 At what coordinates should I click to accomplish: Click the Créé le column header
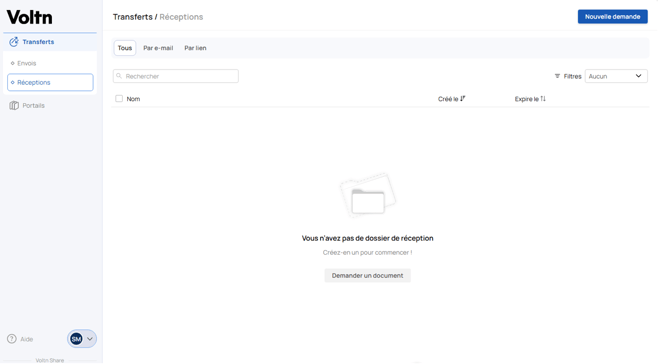(448, 99)
